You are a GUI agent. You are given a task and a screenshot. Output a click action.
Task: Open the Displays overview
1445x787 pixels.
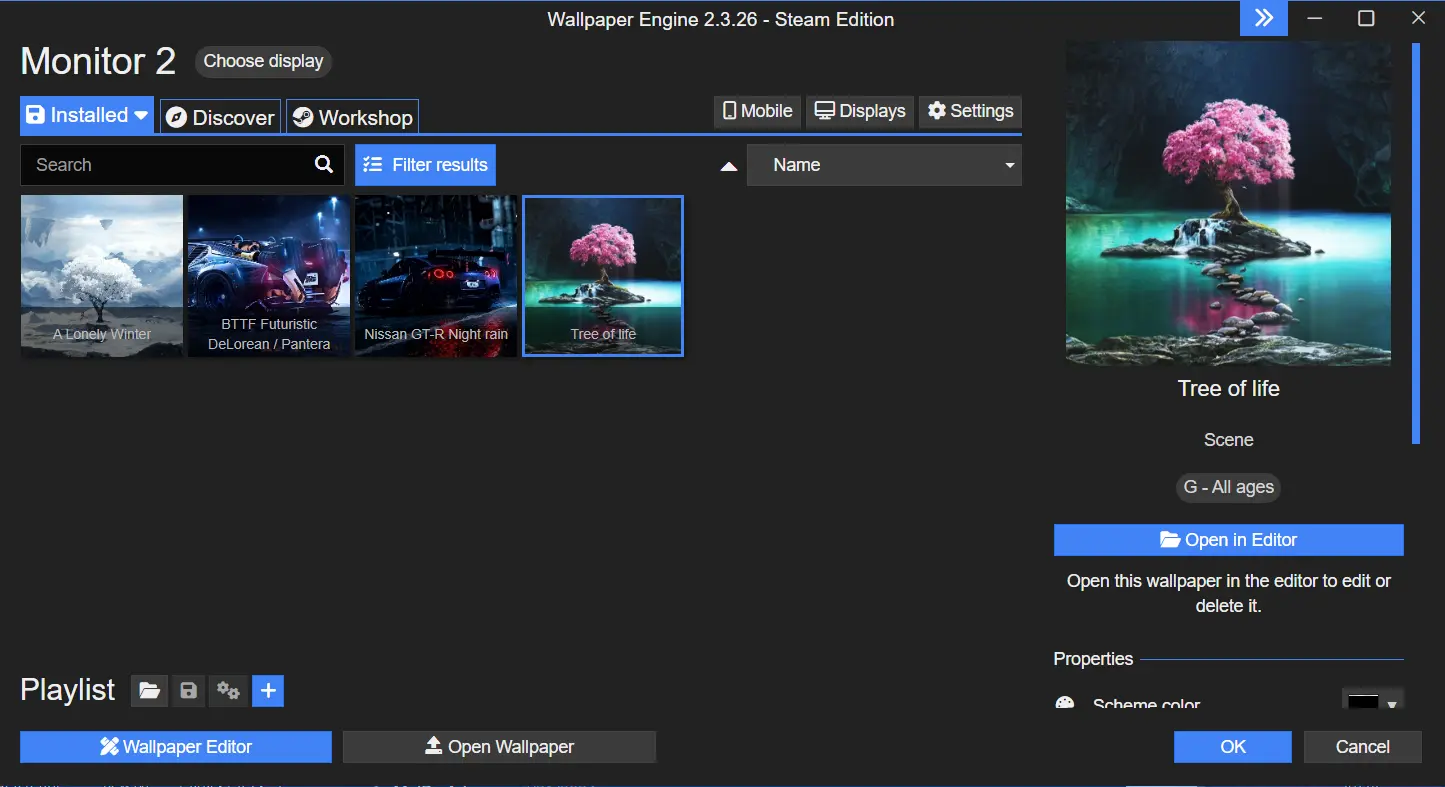coord(860,111)
